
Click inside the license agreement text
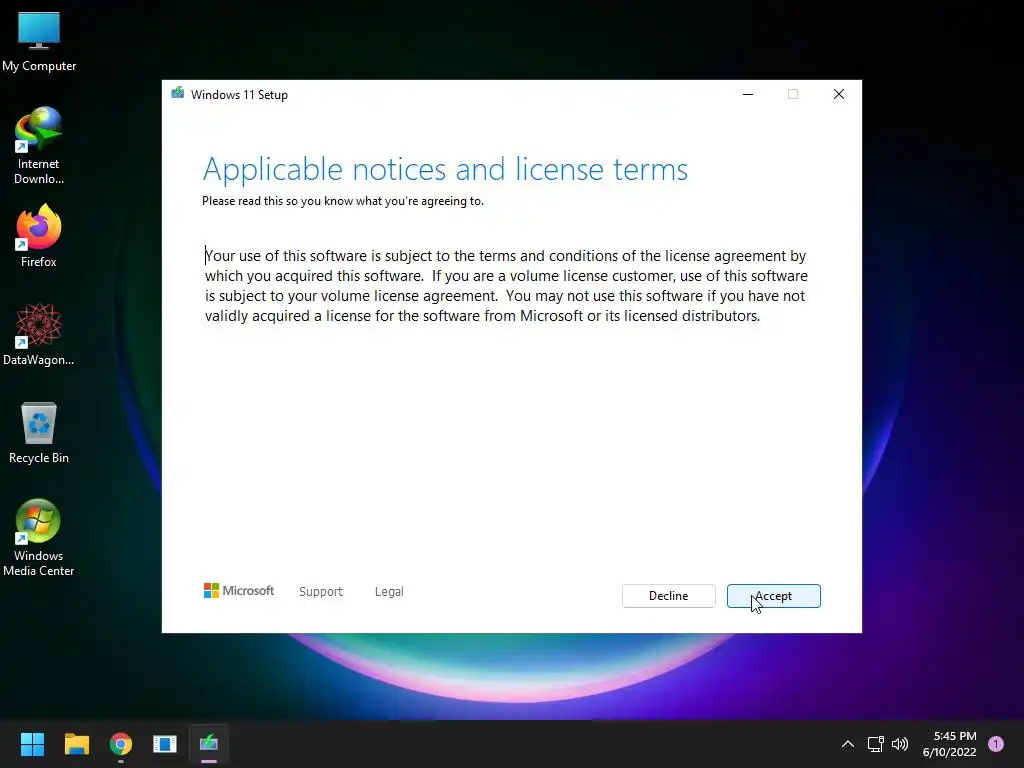point(506,285)
